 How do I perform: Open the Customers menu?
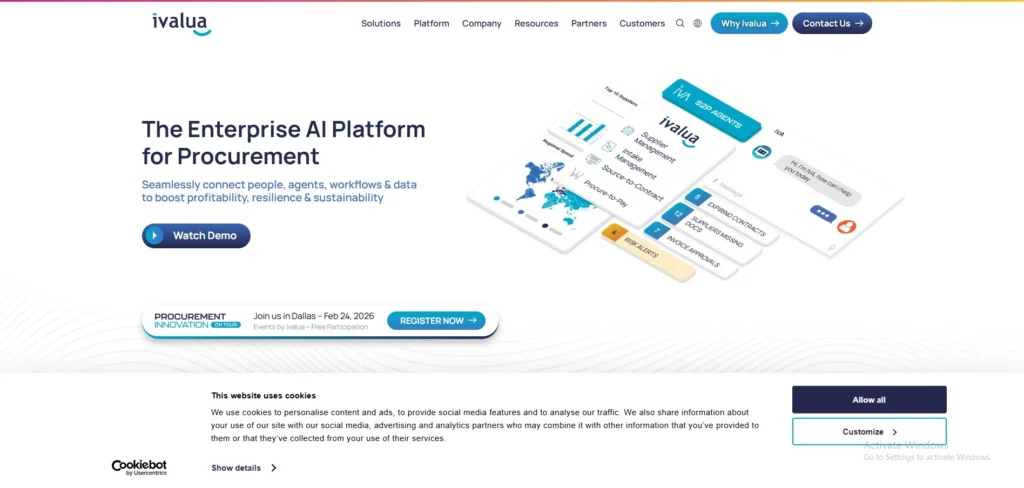tap(642, 24)
